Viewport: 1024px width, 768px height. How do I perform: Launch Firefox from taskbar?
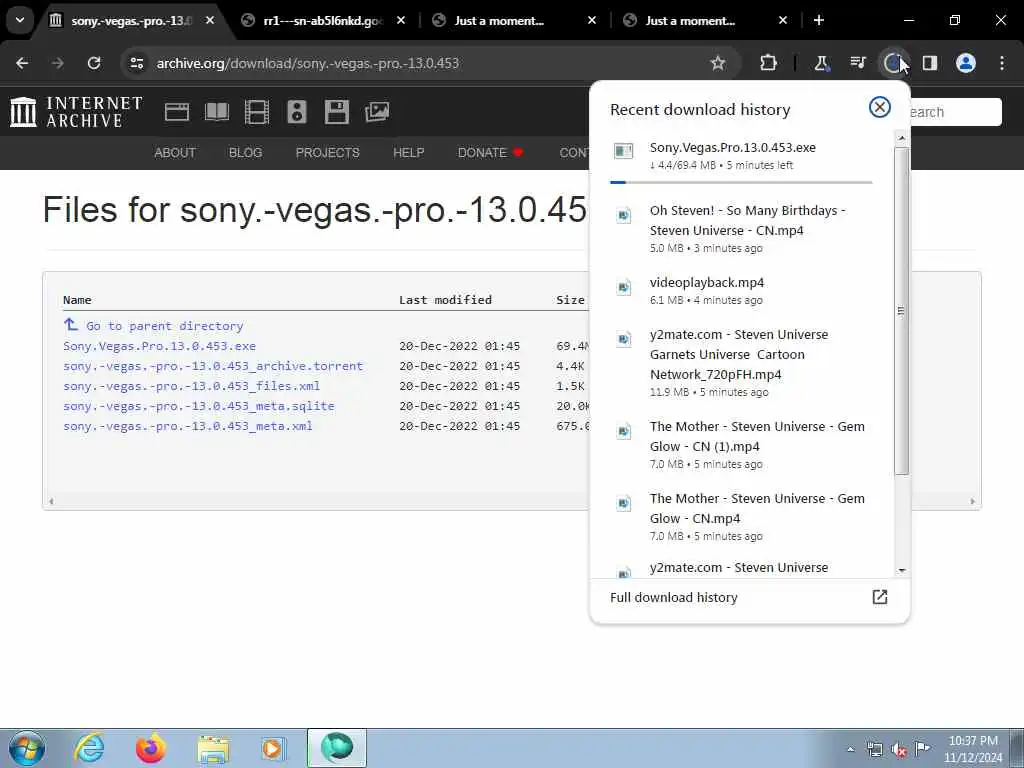[x=150, y=748]
